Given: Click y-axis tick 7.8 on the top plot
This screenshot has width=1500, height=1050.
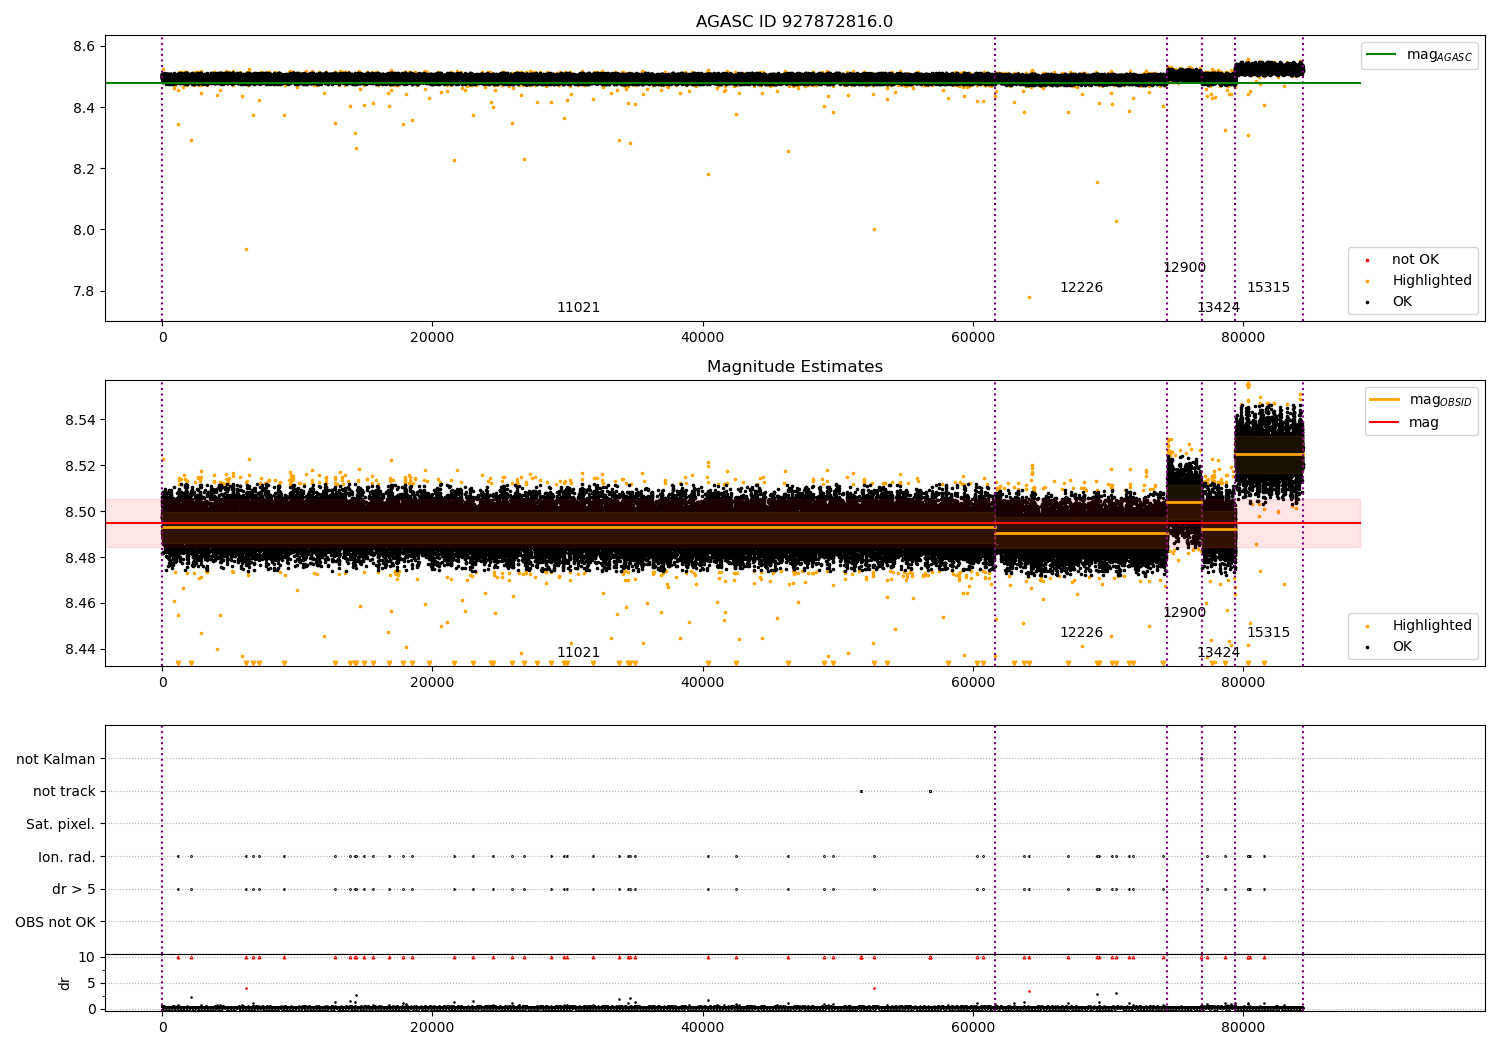Looking at the screenshot, I should 84,292.
